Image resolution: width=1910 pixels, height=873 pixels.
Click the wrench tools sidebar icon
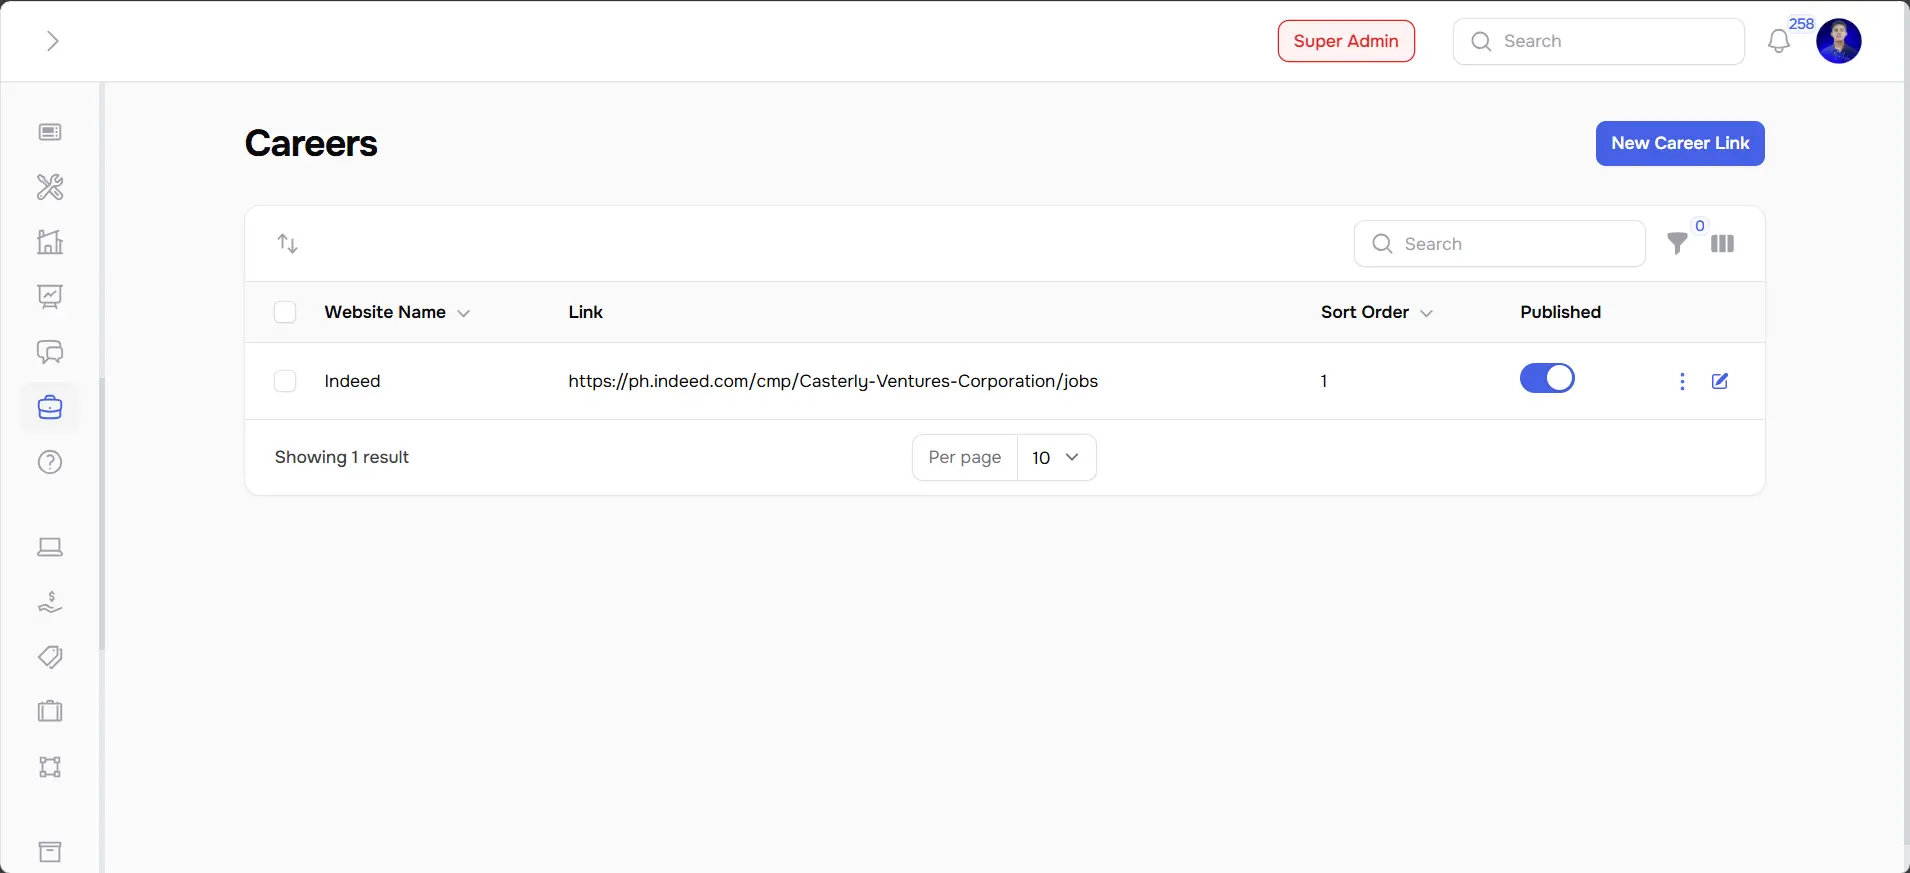[50, 187]
